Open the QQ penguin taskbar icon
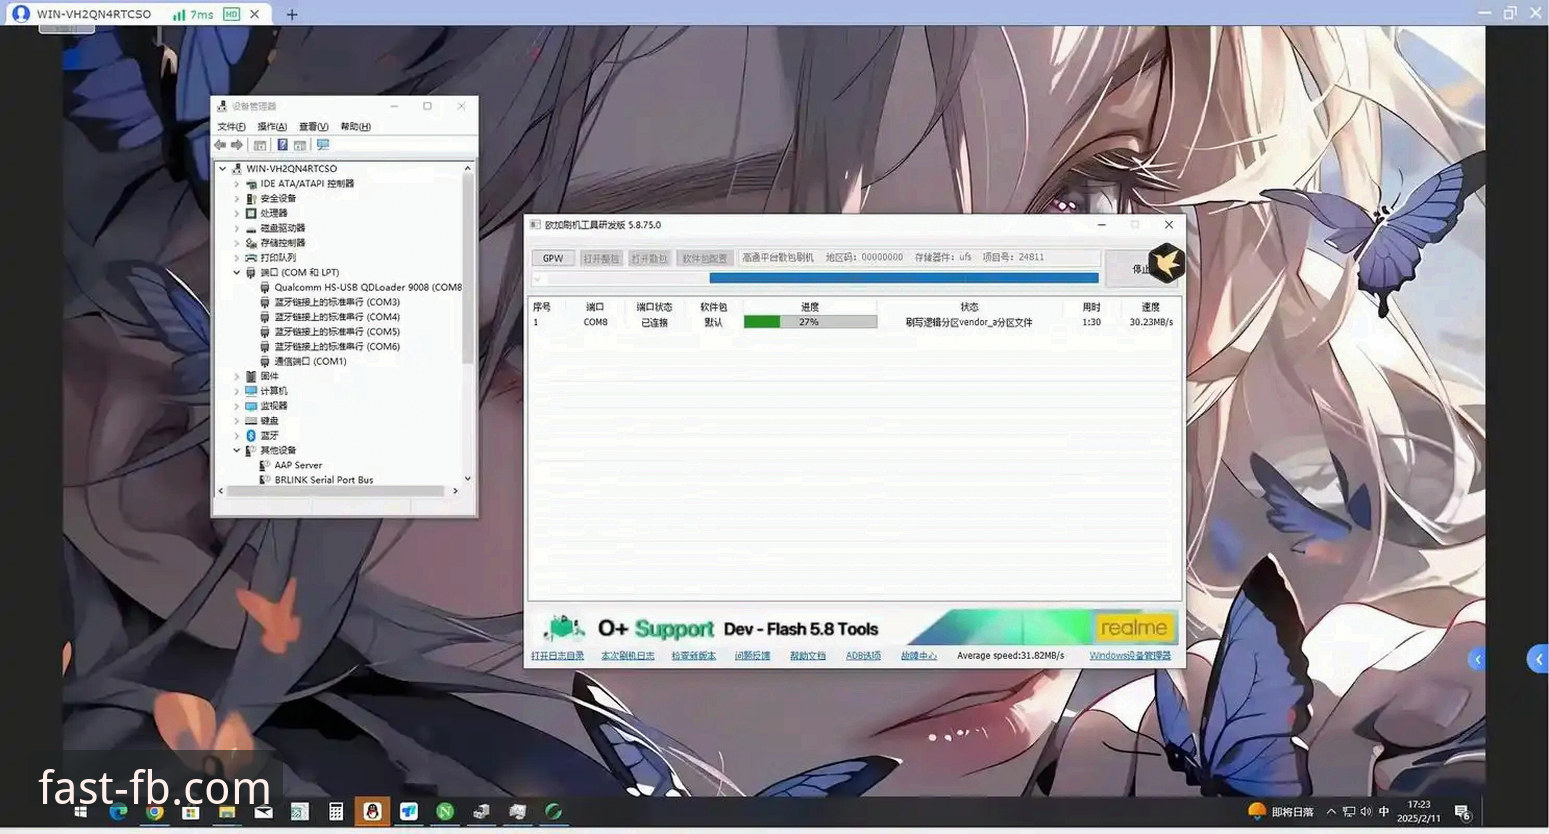Image resolution: width=1549 pixels, height=834 pixels. [373, 812]
